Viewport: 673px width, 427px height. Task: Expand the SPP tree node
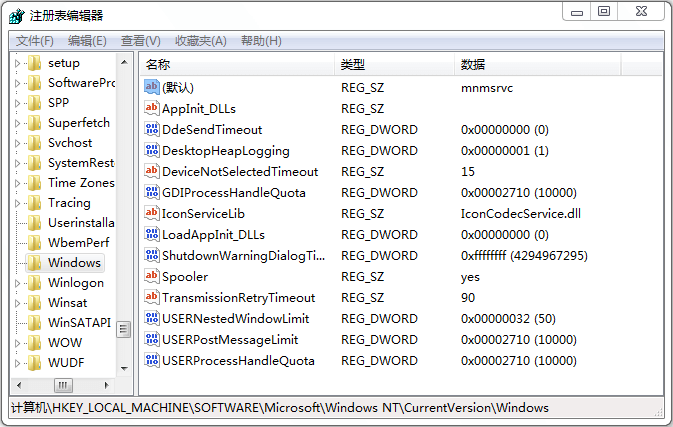tap(17, 103)
